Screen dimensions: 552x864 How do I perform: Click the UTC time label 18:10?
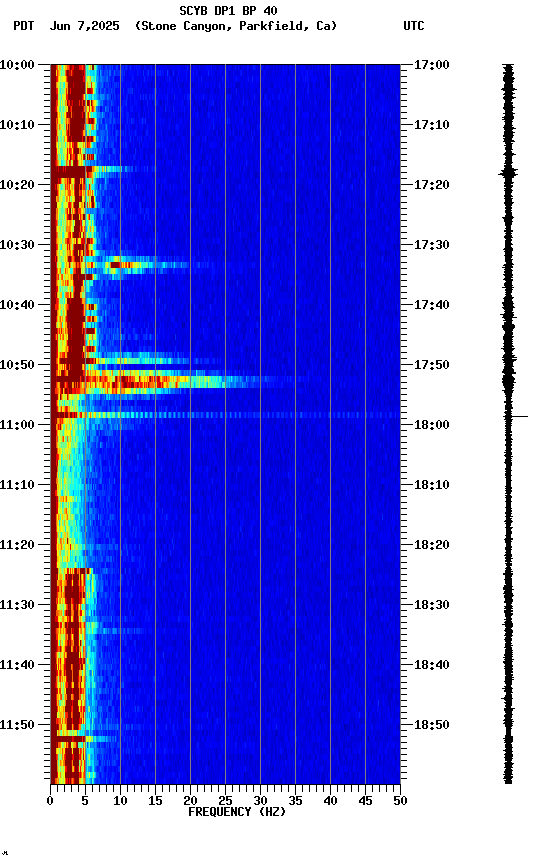click(432, 485)
